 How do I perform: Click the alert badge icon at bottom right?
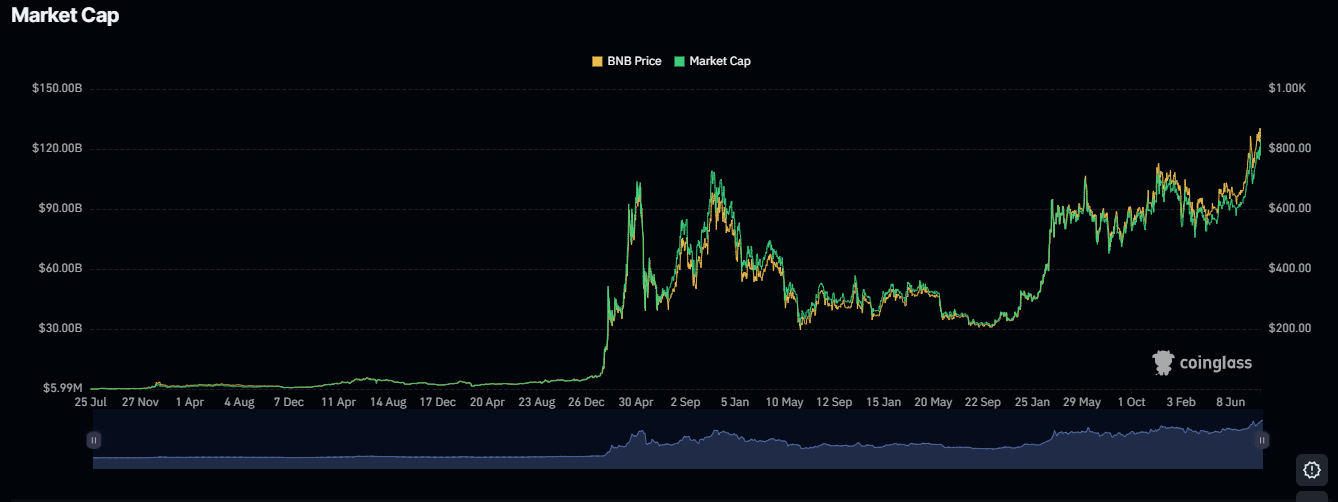(x=1312, y=469)
